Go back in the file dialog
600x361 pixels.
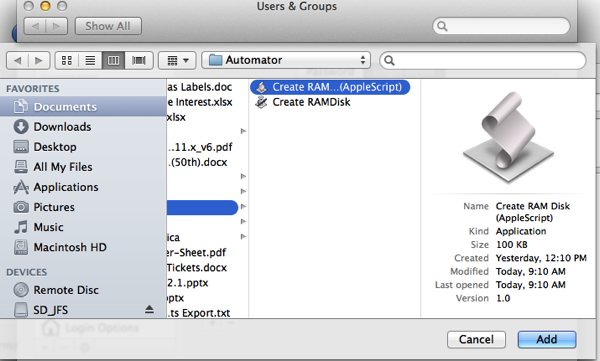coord(18,60)
